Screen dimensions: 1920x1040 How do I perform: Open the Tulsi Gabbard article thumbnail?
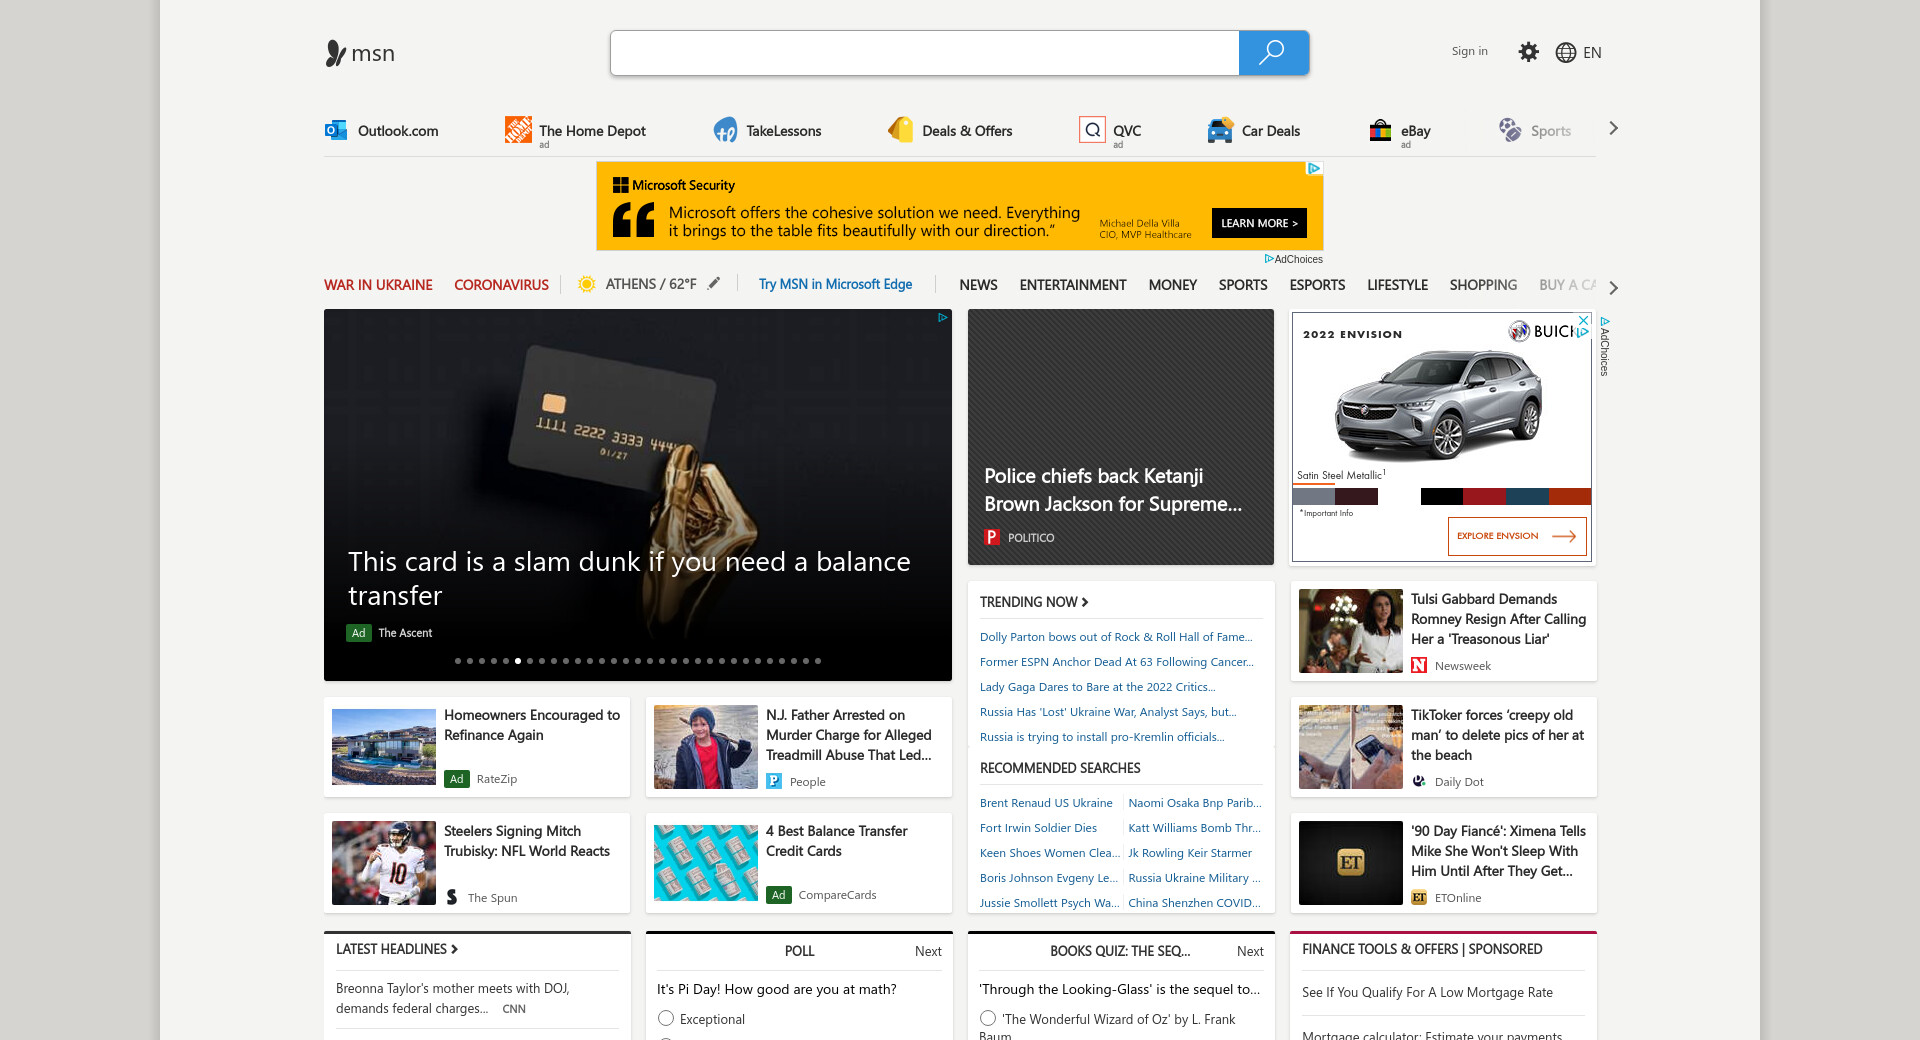click(1351, 631)
